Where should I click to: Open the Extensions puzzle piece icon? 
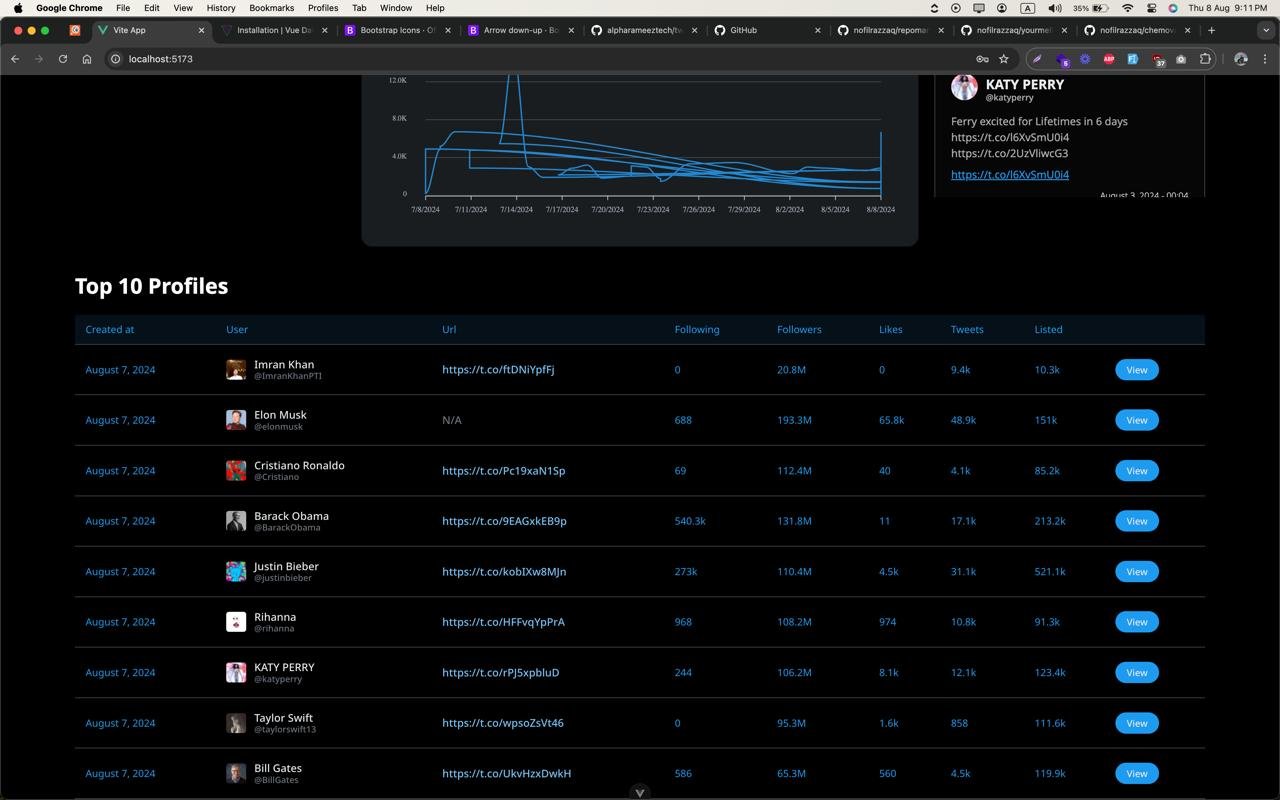coord(1206,59)
